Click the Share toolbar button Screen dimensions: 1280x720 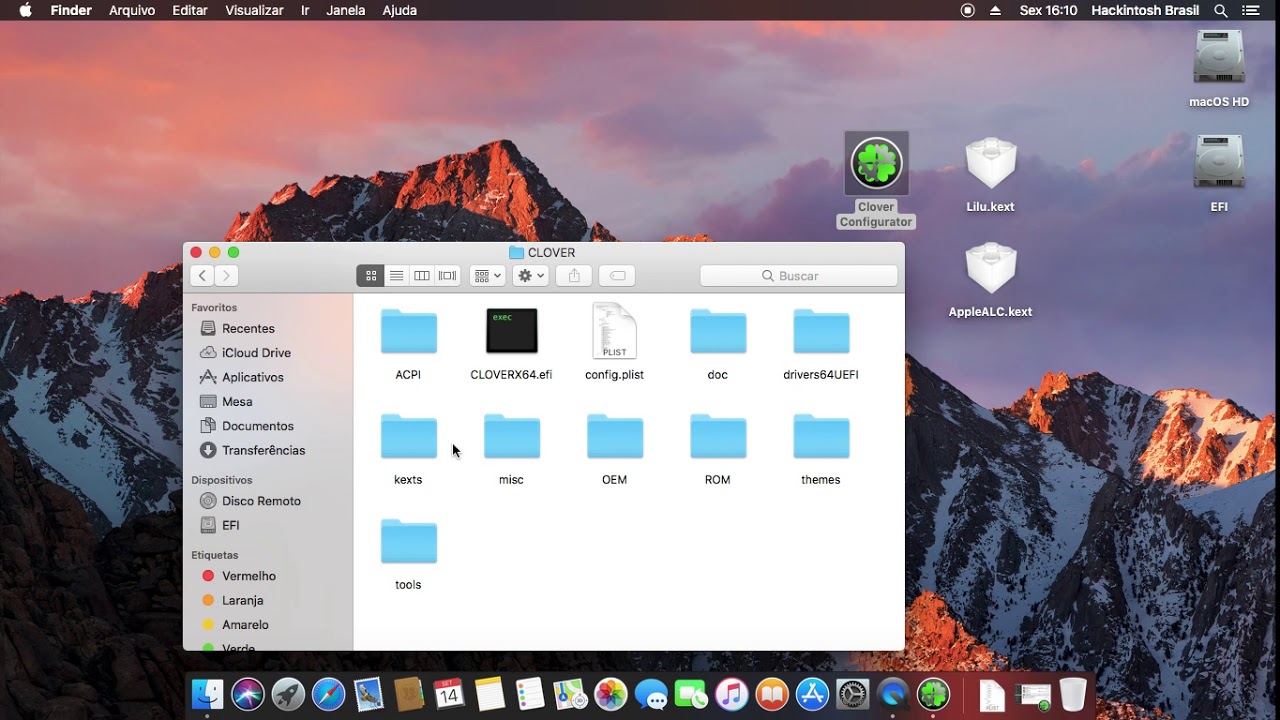click(574, 275)
